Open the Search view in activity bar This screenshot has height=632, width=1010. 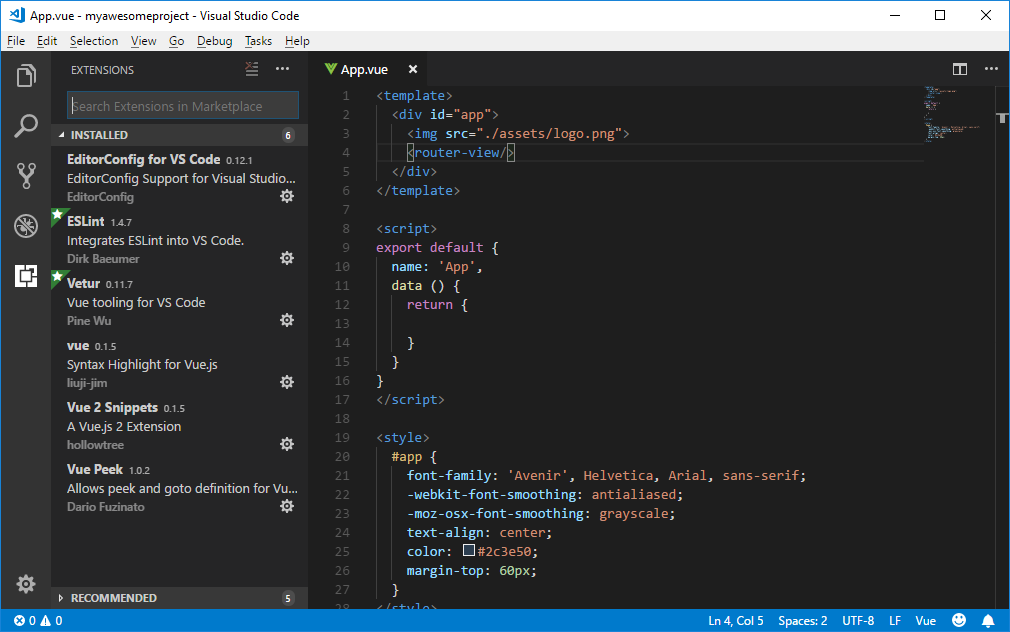pos(26,126)
